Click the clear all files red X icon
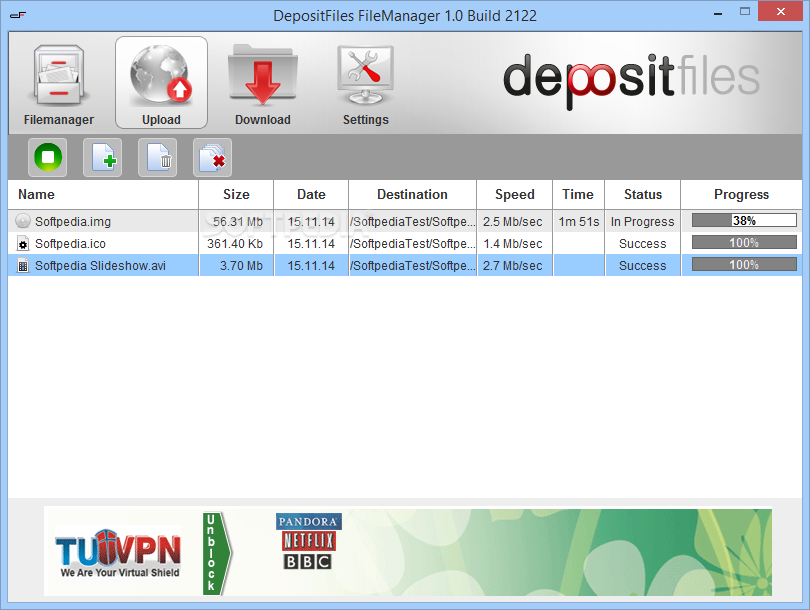This screenshot has width=810, height=610. (x=212, y=157)
